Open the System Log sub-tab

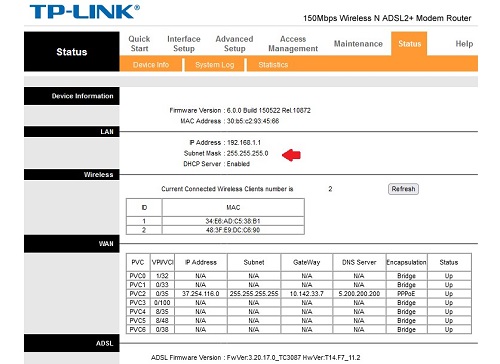[215, 65]
